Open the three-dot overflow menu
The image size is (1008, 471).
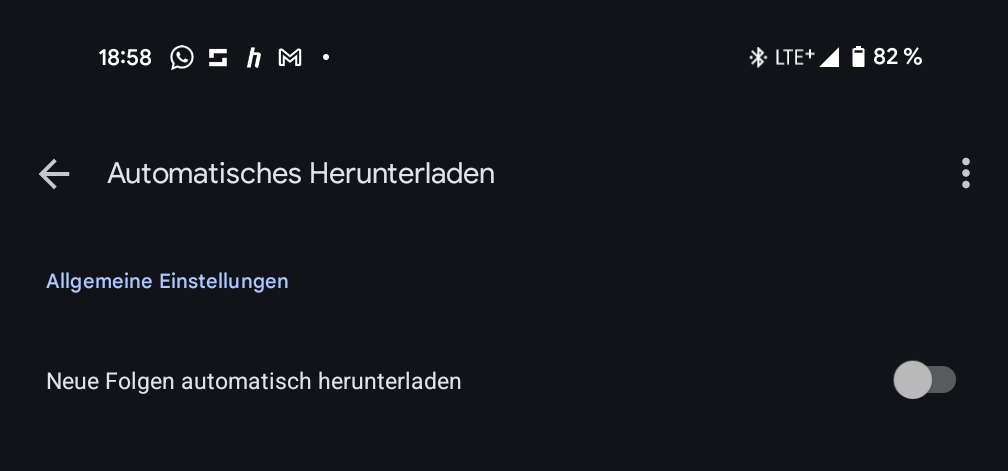click(966, 173)
